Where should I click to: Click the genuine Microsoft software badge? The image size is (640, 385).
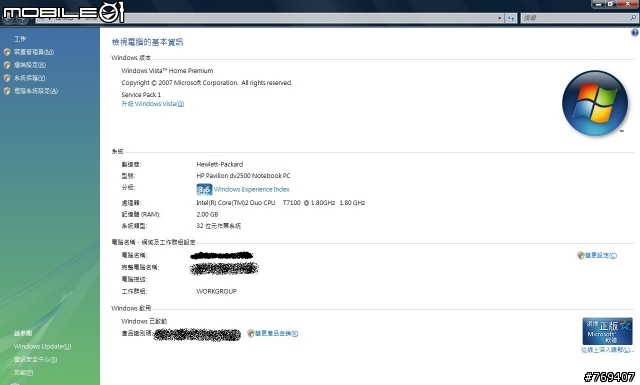[607, 331]
